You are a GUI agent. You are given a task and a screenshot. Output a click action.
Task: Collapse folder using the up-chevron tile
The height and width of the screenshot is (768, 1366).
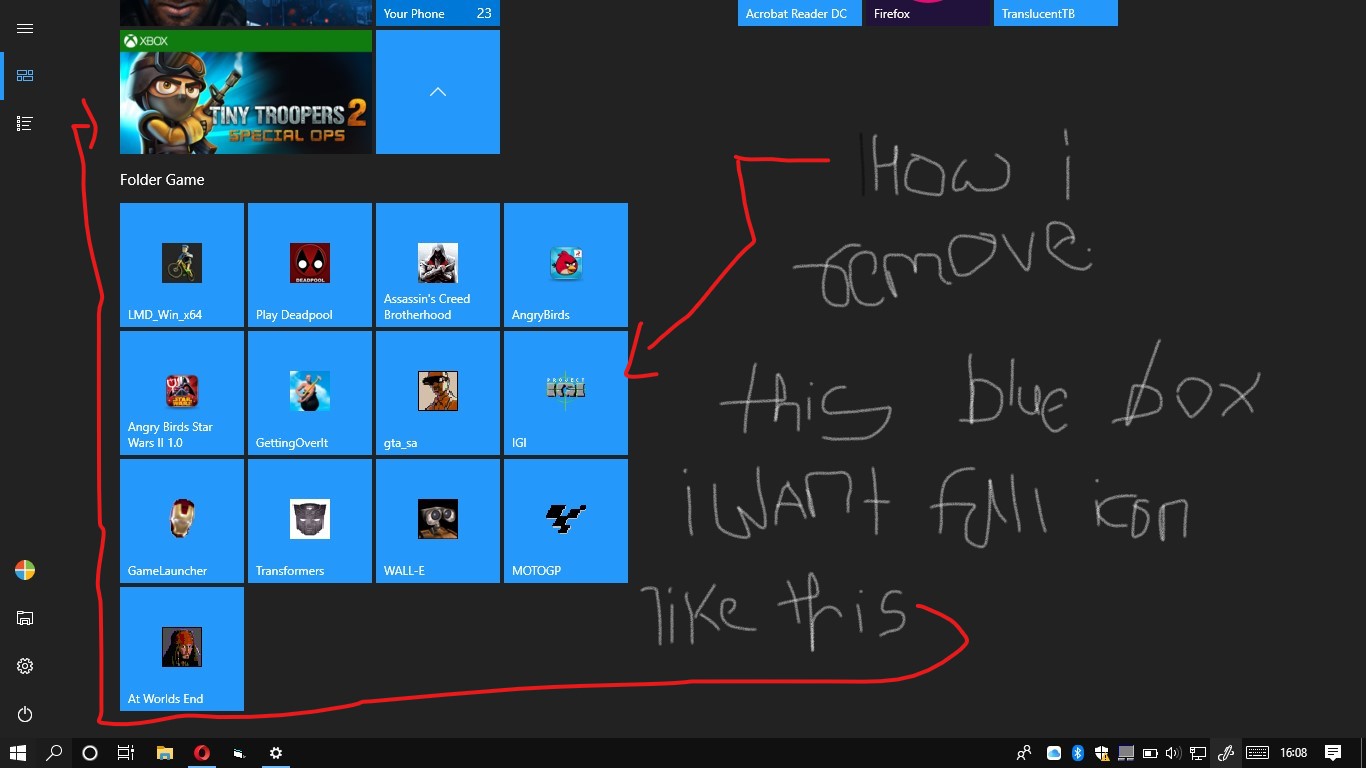438,92
